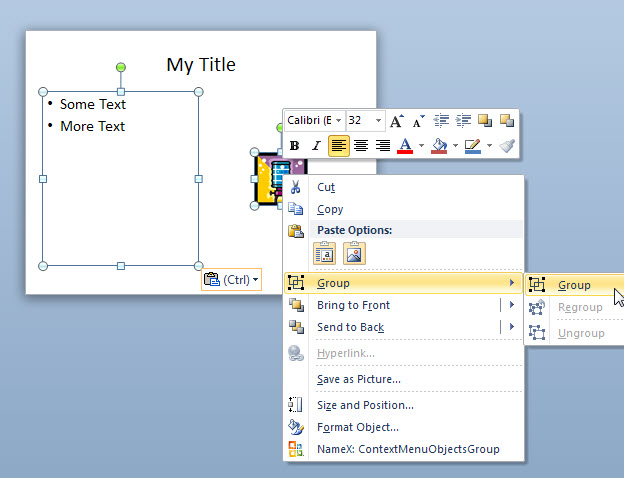Choose Save as Picture from context menu

(358, 379)
